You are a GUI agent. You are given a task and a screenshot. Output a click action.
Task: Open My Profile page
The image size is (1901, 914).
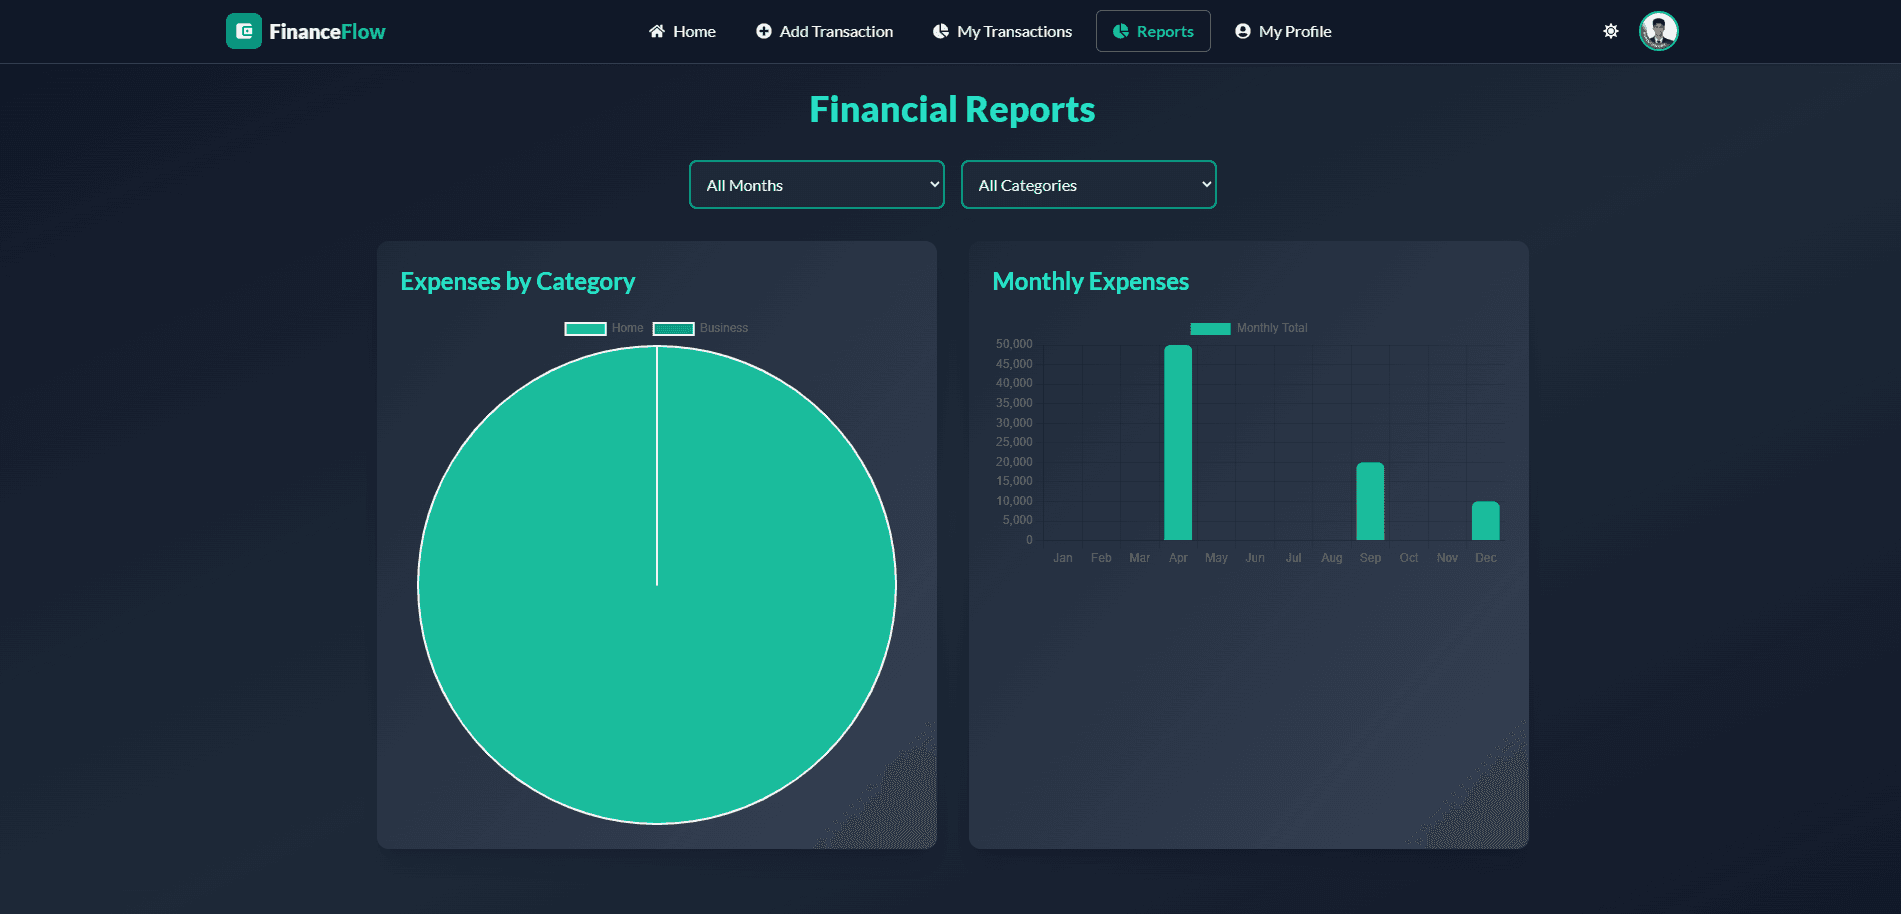click(x=1283, y=31)
